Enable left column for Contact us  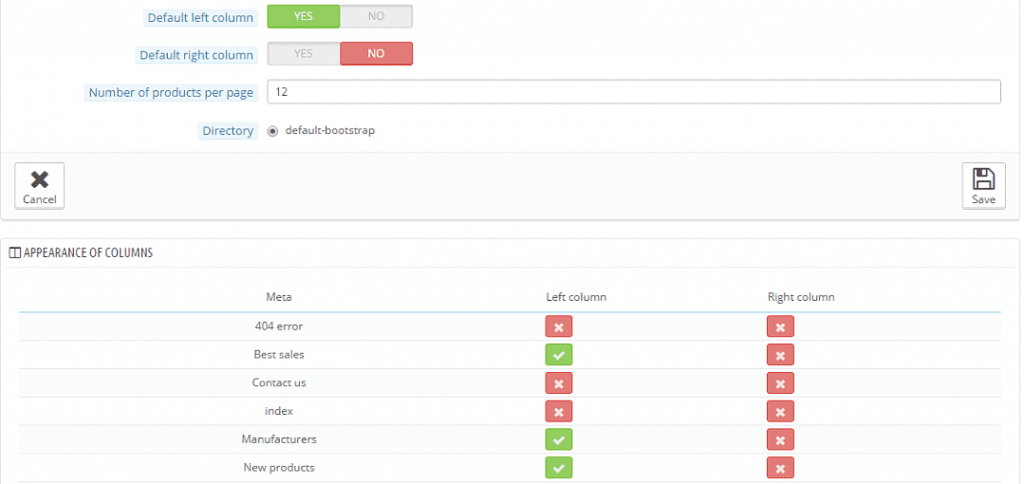point(558,383)
